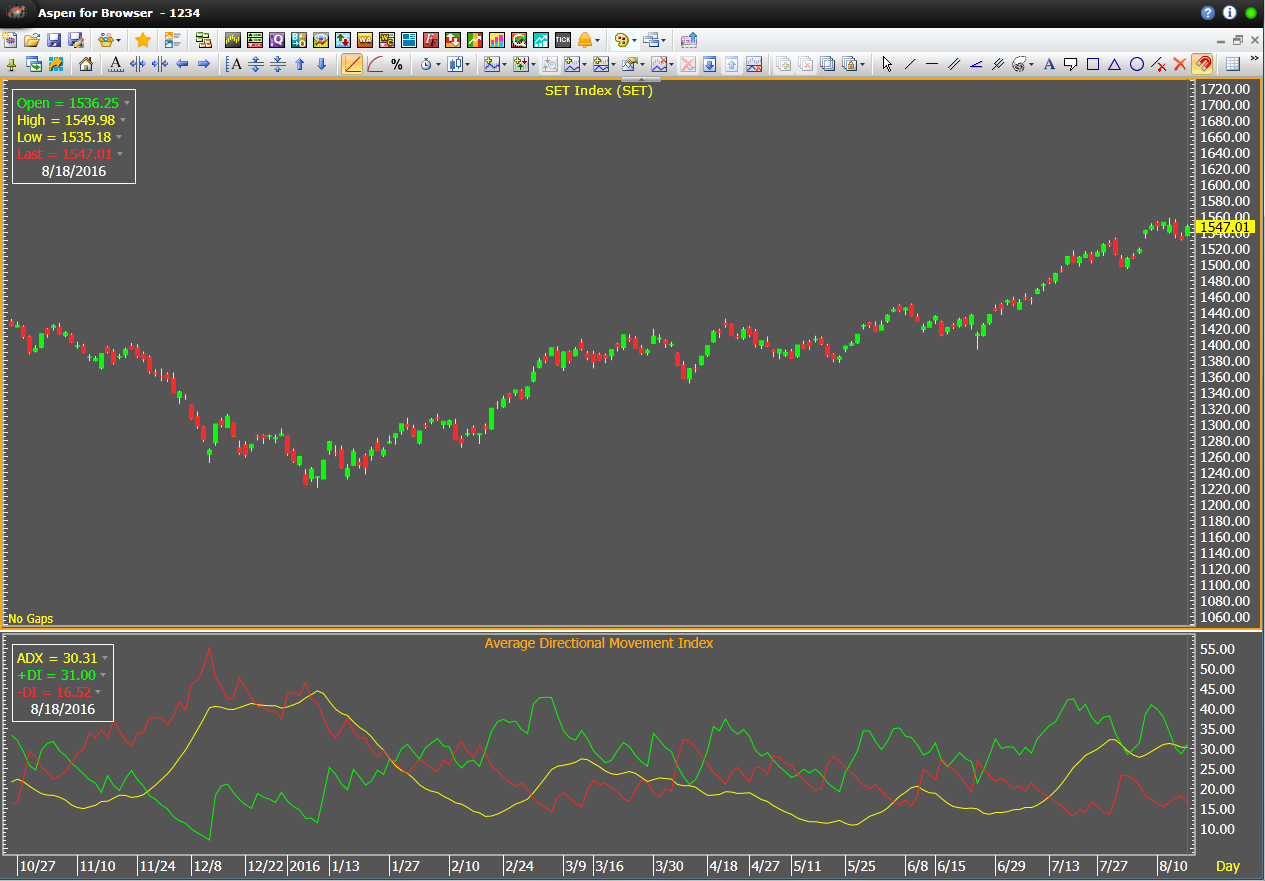Click the Average Directional Movement Index title
Viewport: 1265px width, 881px height.
coord(598,643)
